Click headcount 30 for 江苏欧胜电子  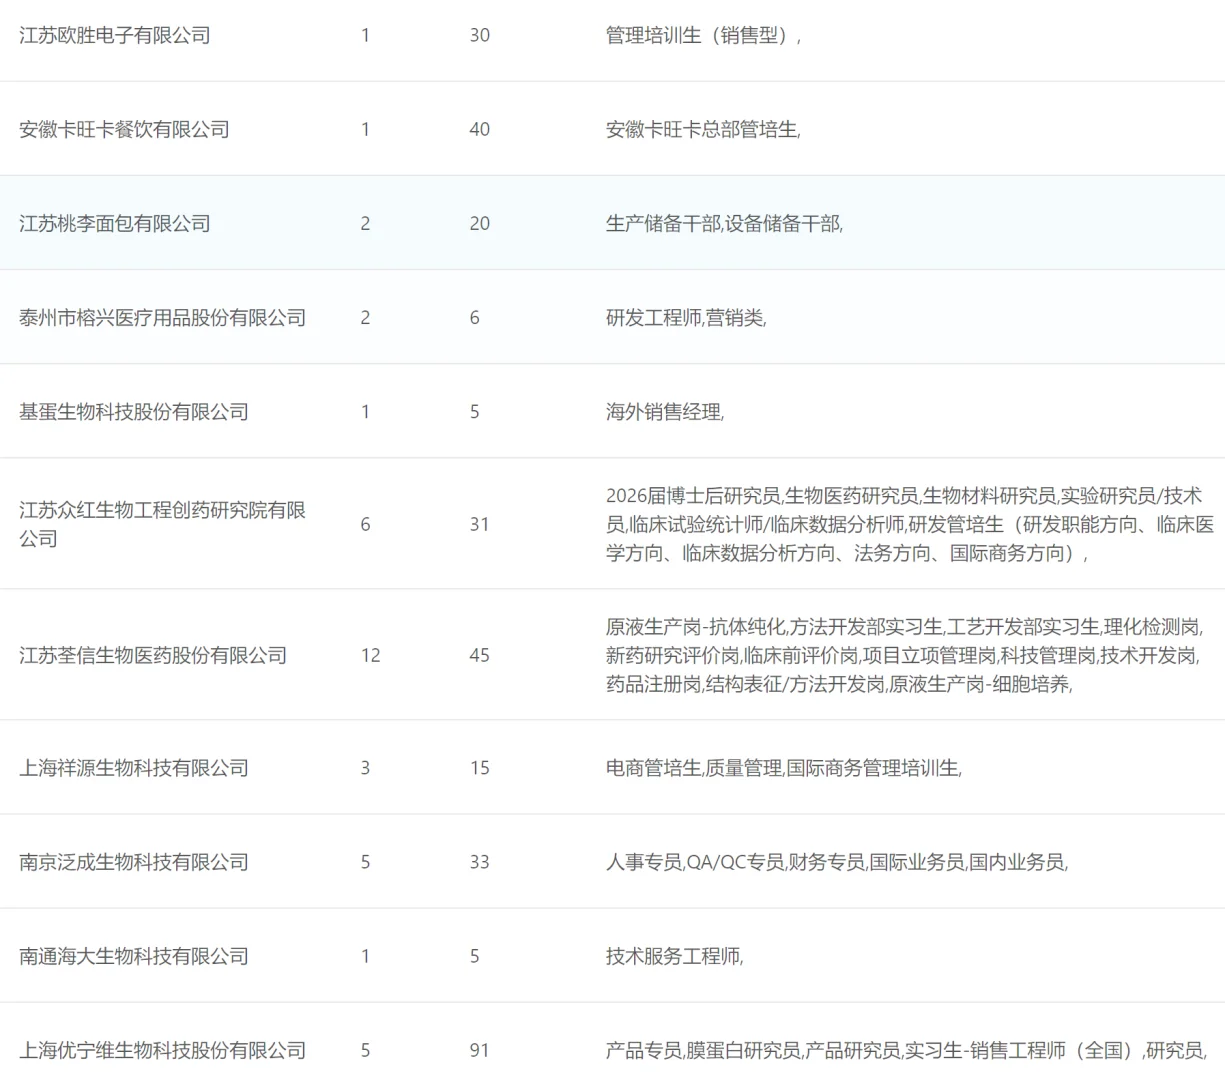[480, 35]
